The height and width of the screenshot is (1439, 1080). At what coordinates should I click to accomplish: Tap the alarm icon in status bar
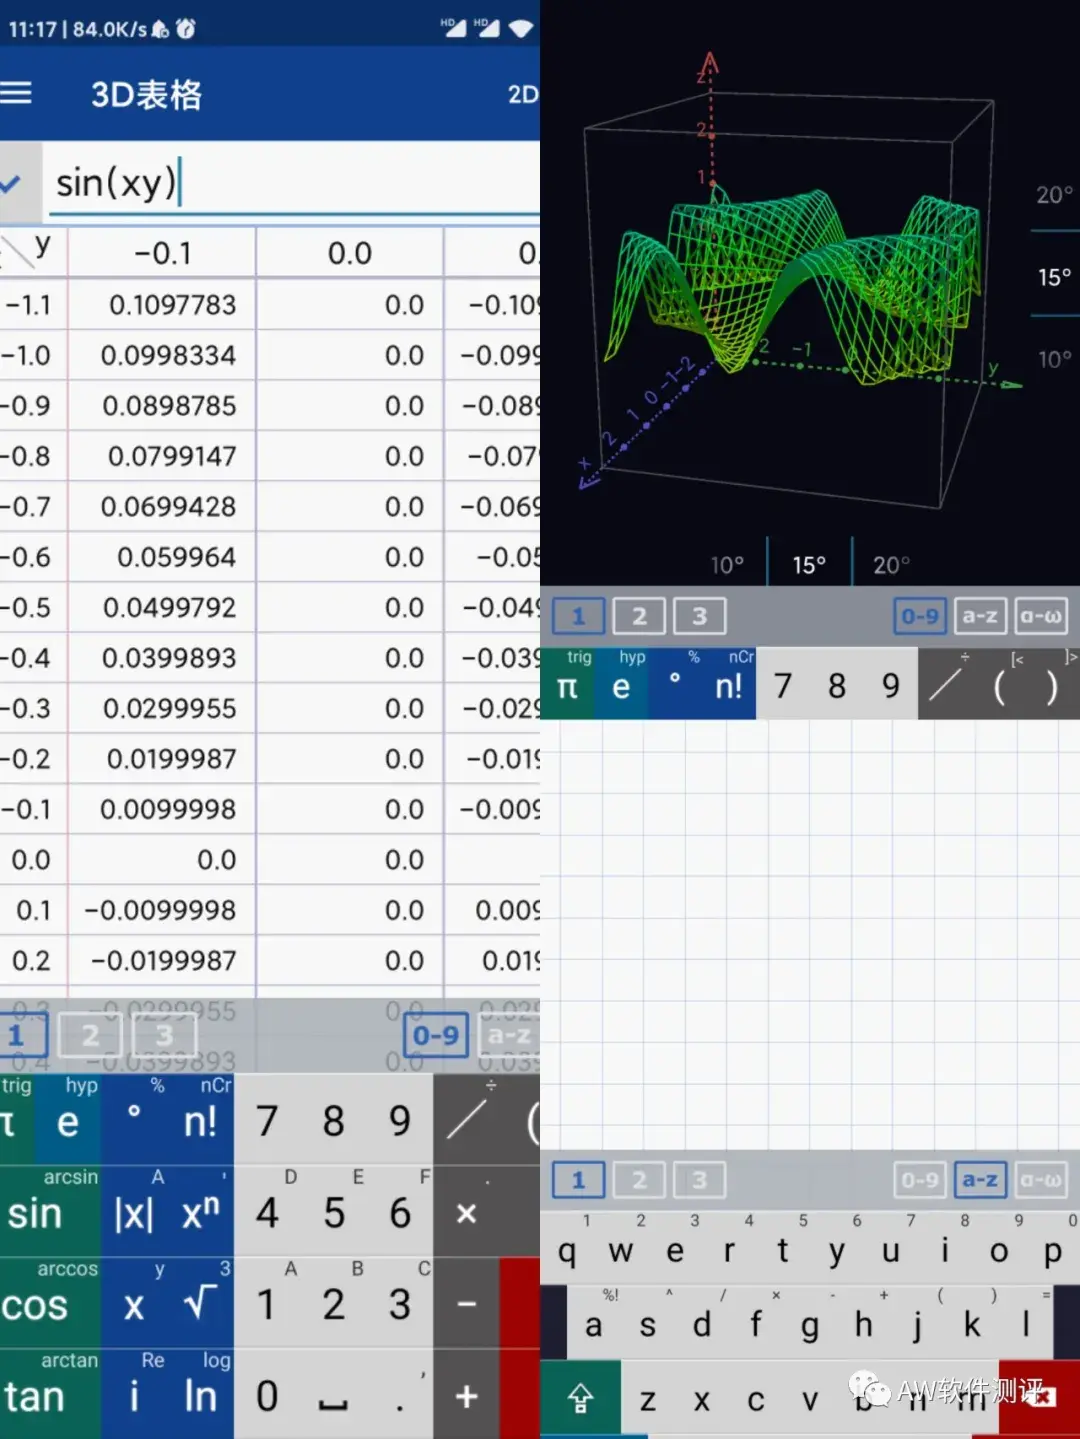[x=186, y=28]
